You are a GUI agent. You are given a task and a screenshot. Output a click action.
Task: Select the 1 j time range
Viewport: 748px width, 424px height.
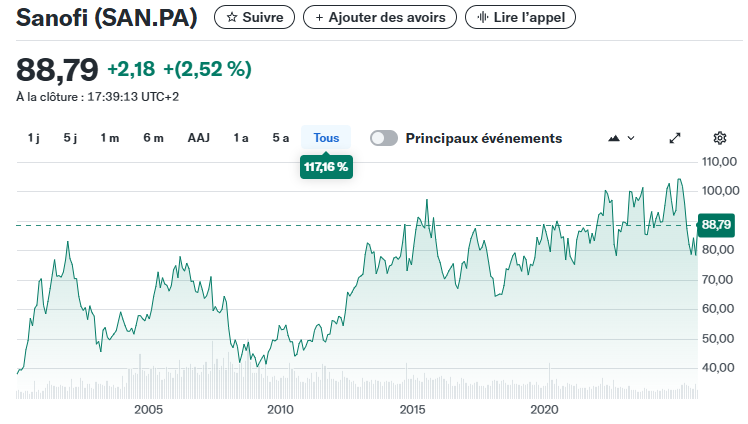(x=34, y=138)
